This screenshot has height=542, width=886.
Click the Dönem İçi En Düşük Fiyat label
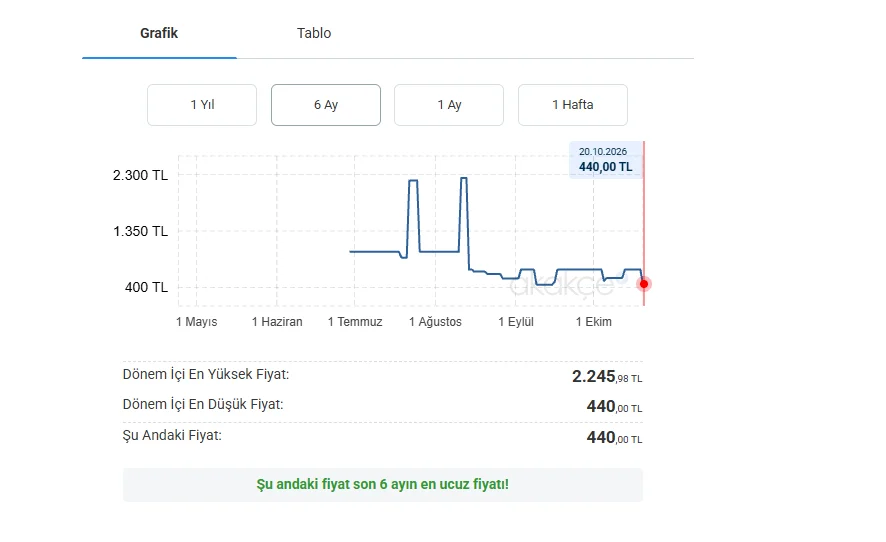pyautogui.click(x=203, y=405)
